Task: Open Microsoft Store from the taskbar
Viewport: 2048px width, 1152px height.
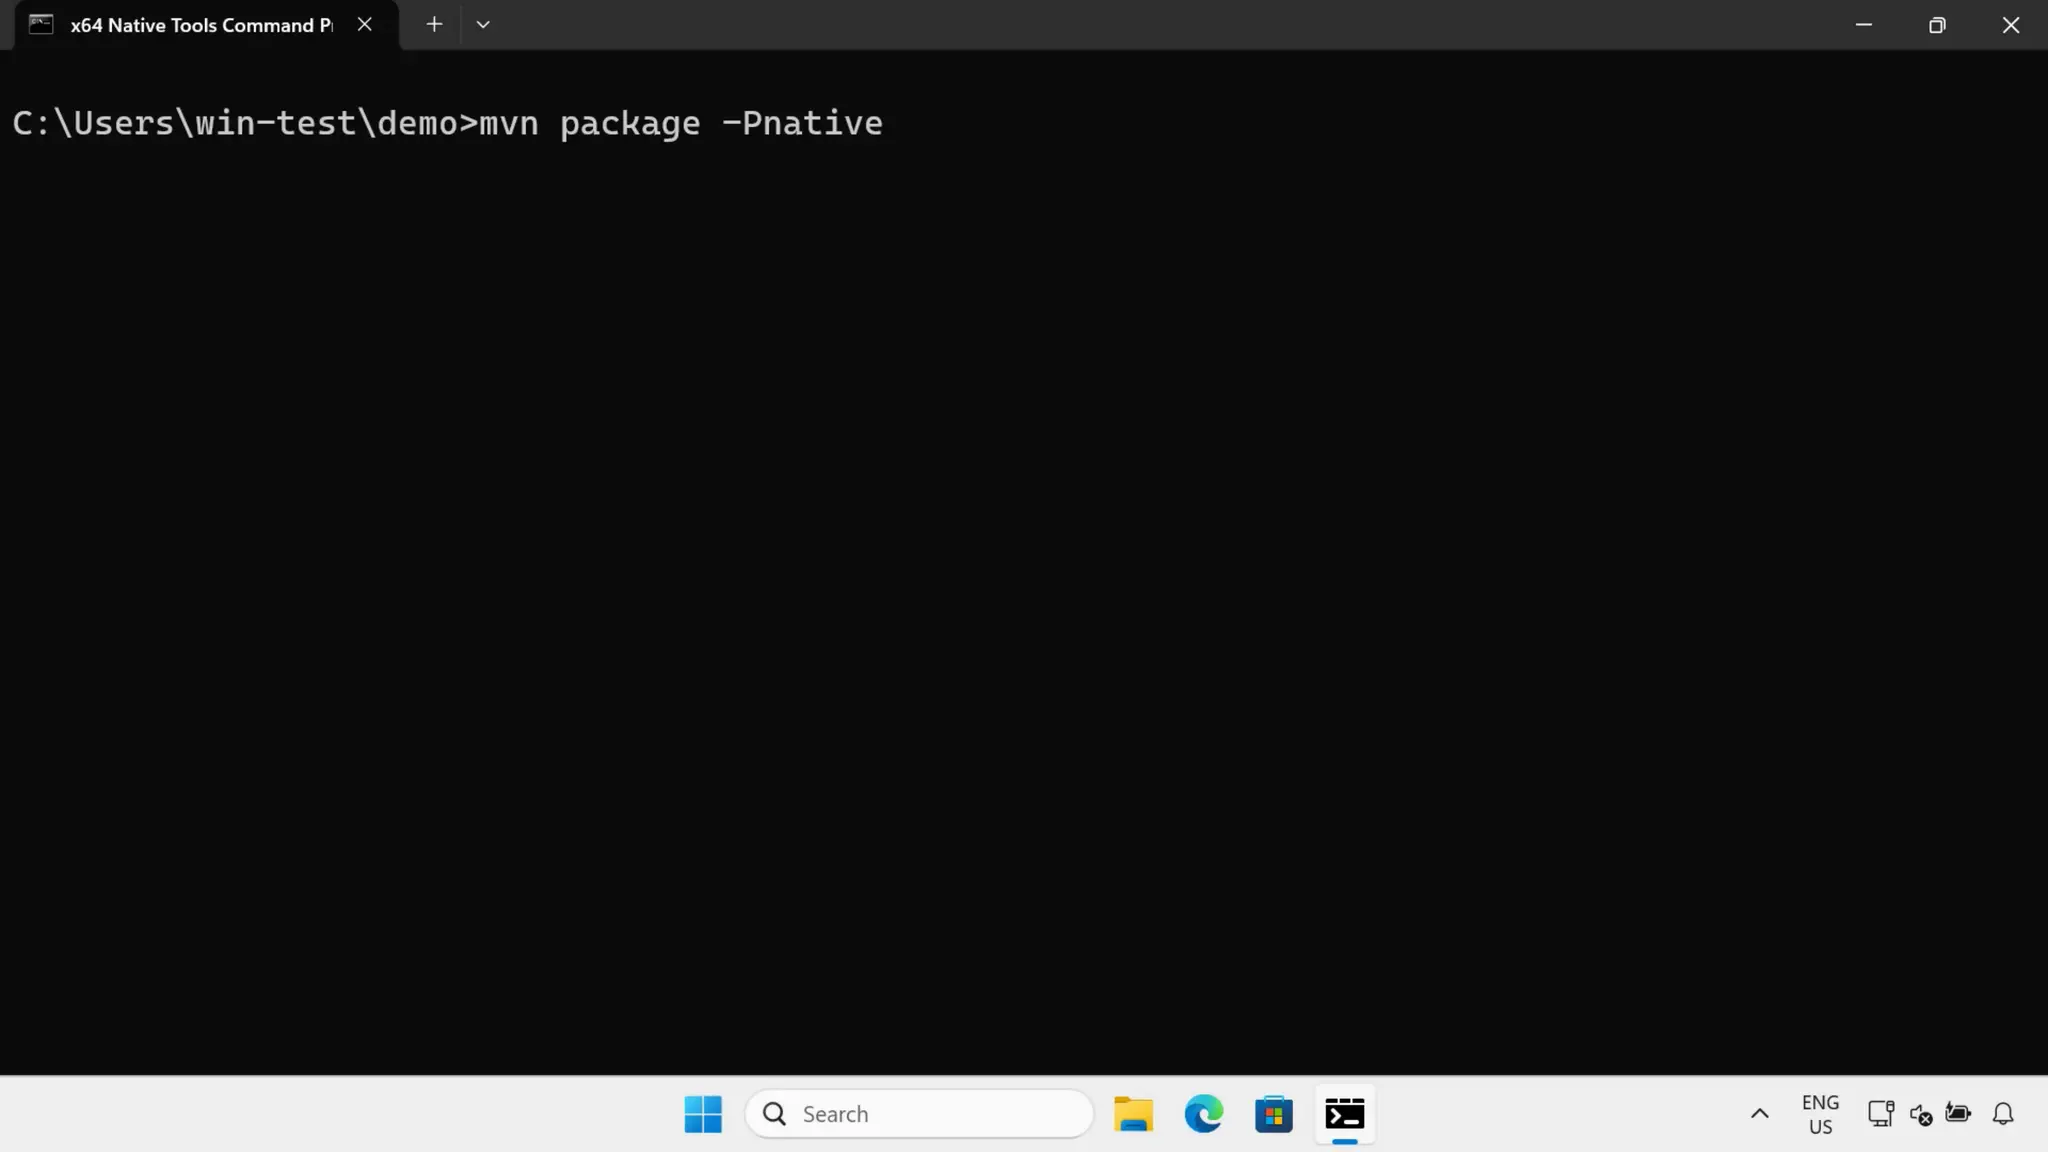Action: pos(1274,1114)
